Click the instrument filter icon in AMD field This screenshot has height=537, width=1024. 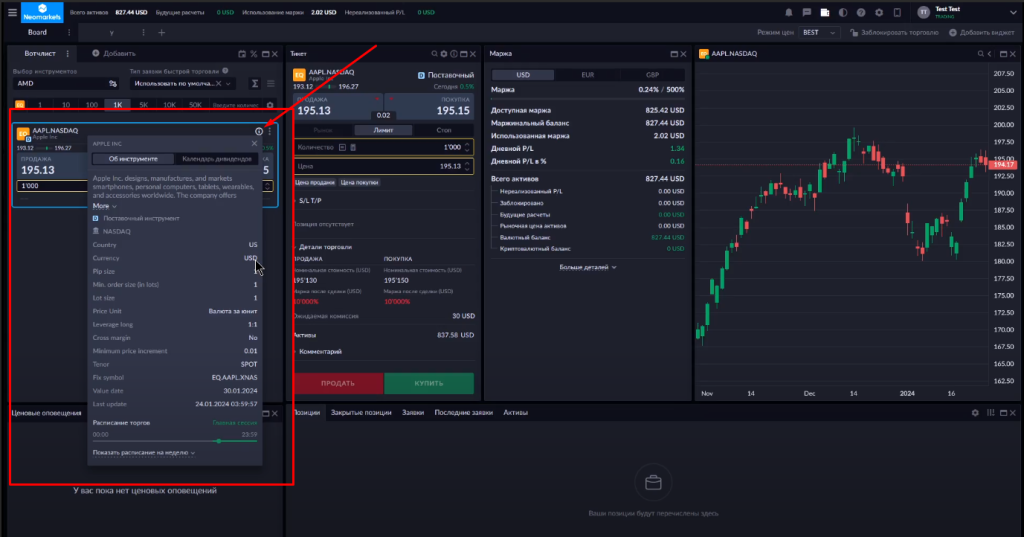click(113, 84)
